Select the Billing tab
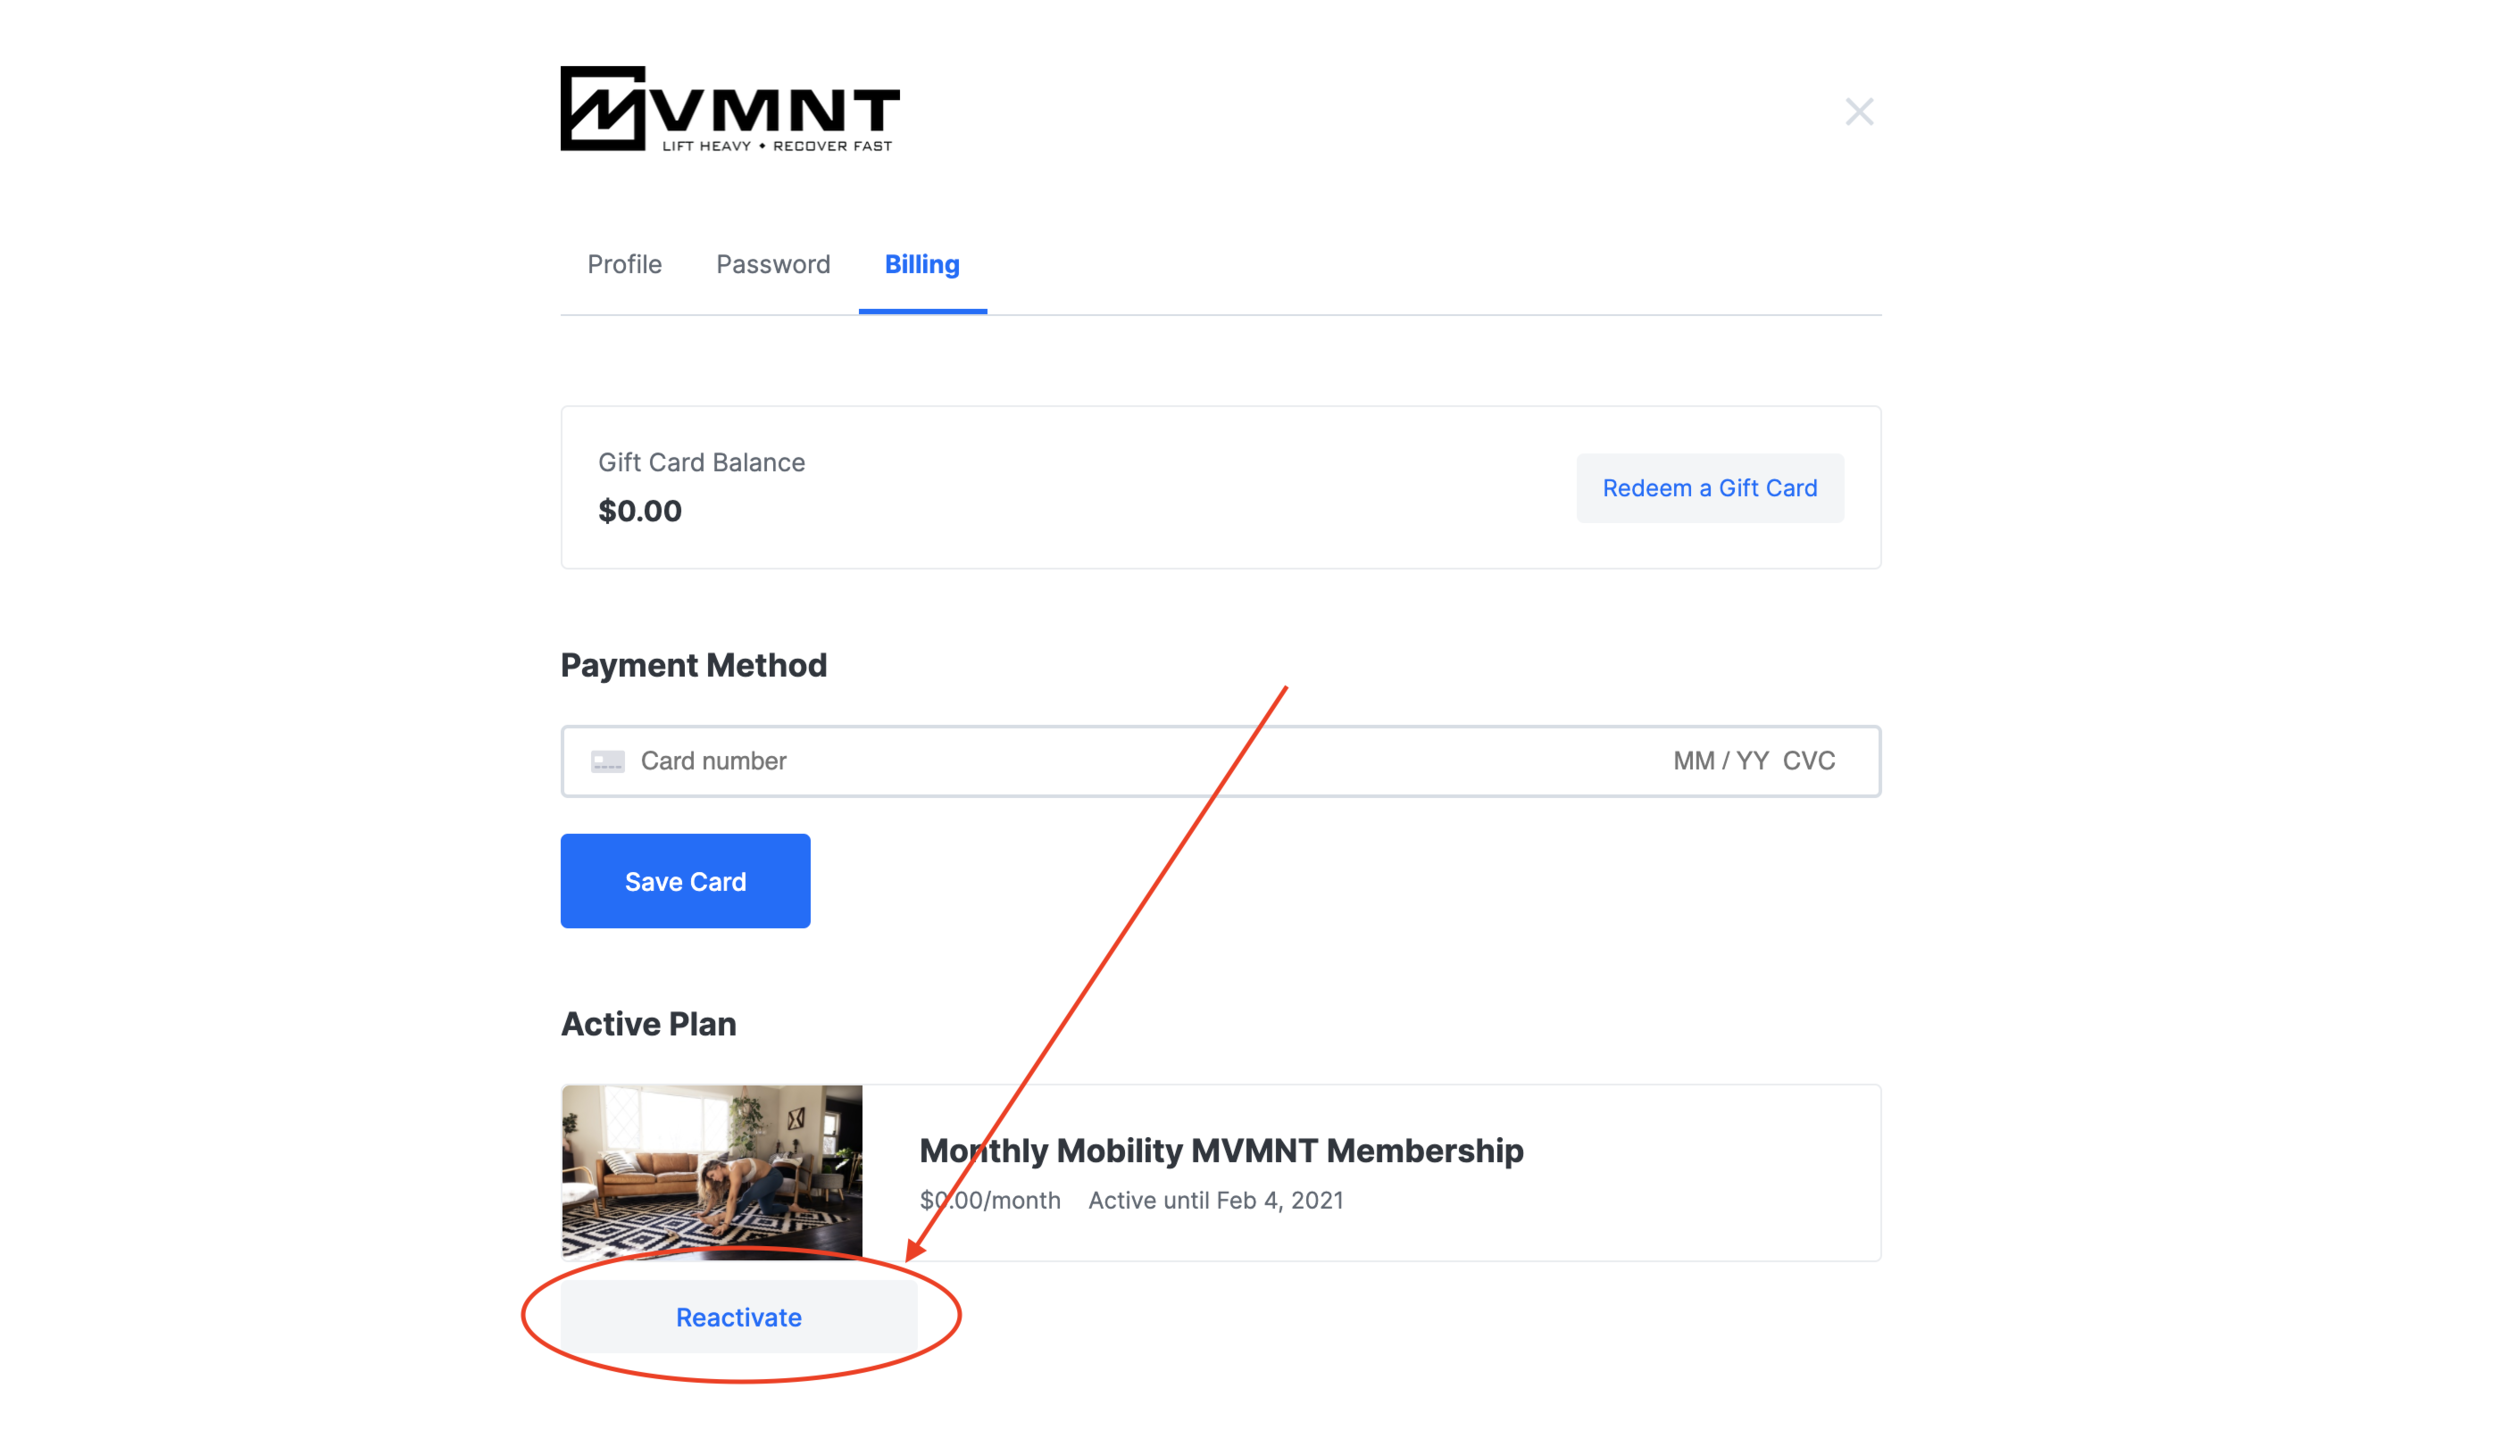The image size is (2500, 1430). 922,264
